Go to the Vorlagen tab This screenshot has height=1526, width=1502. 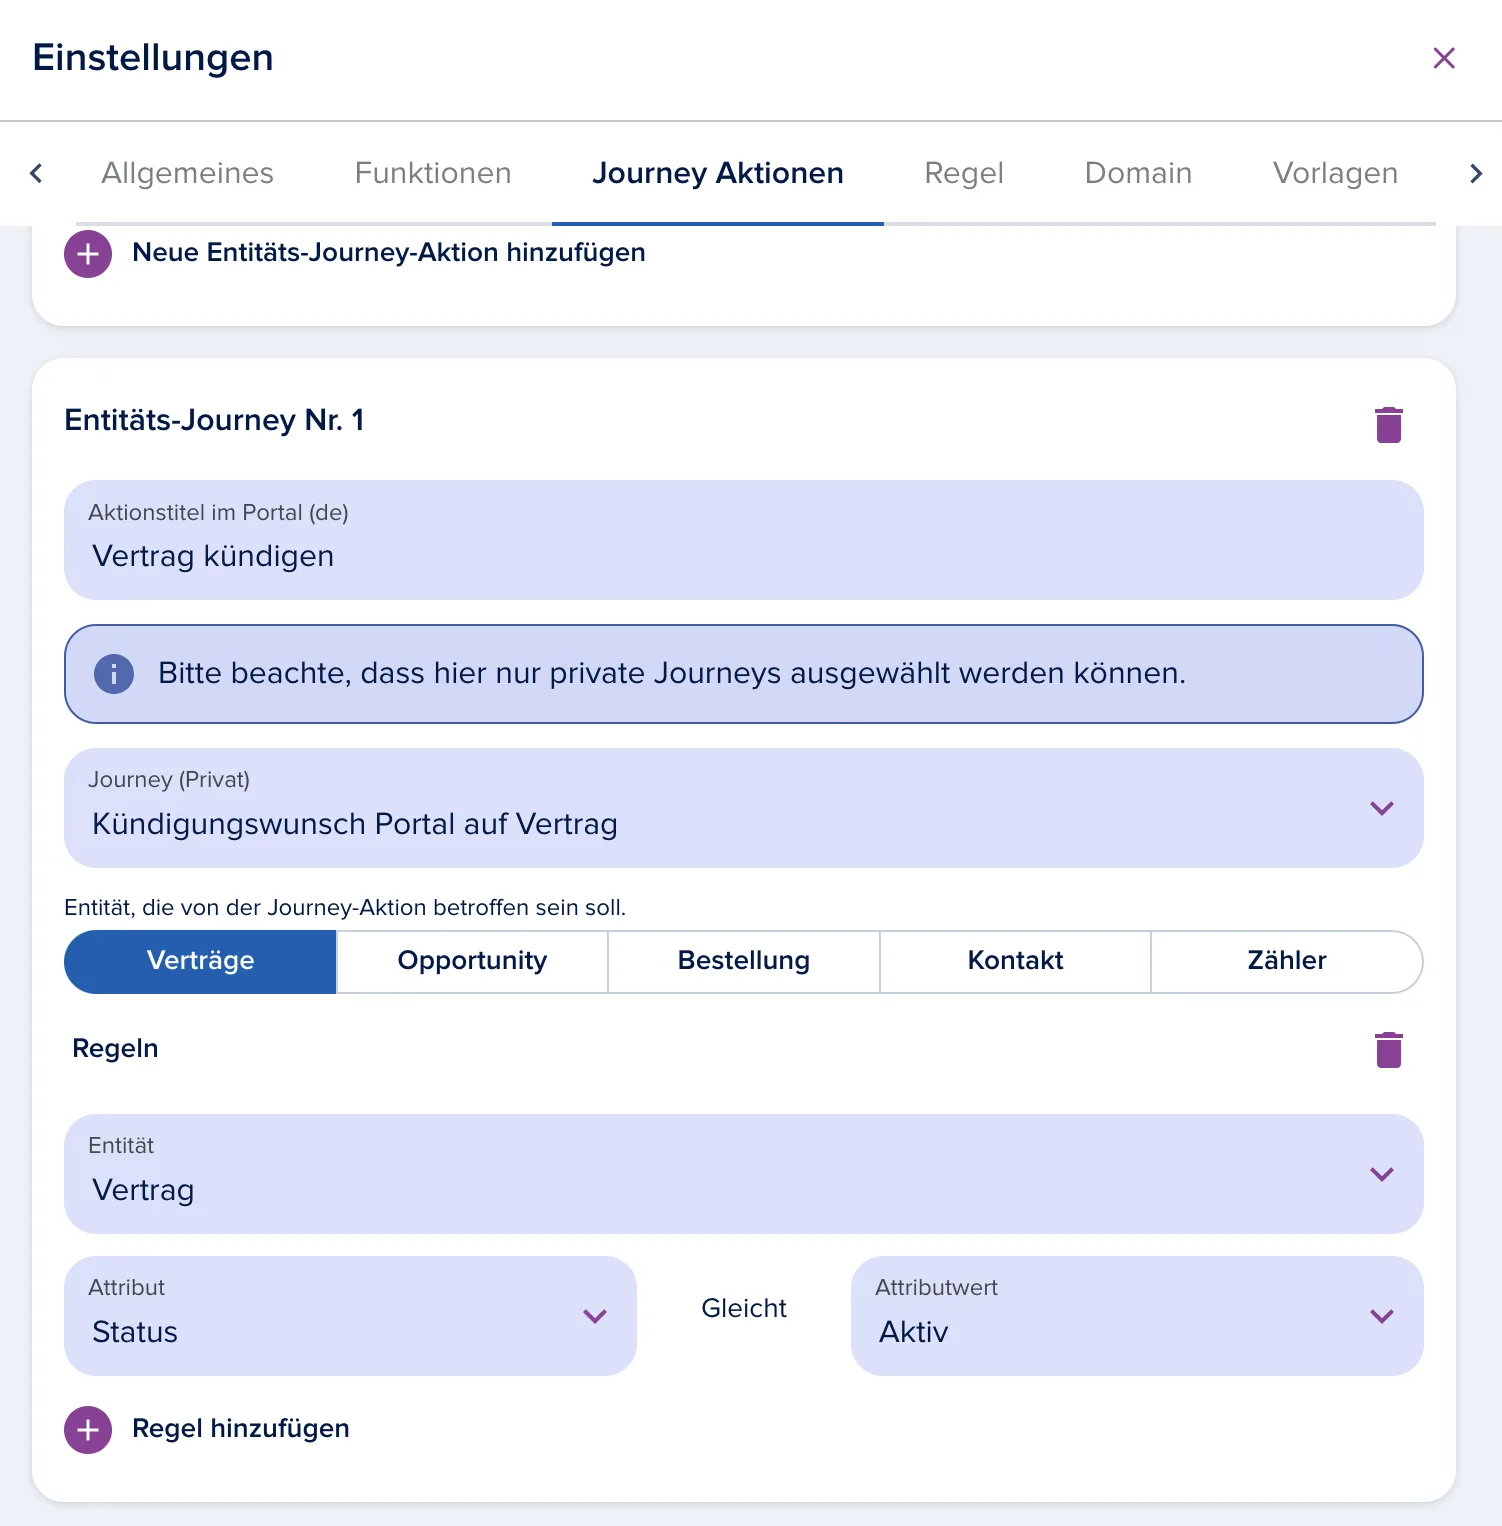pyautogui.click(x=1335, y=174)
